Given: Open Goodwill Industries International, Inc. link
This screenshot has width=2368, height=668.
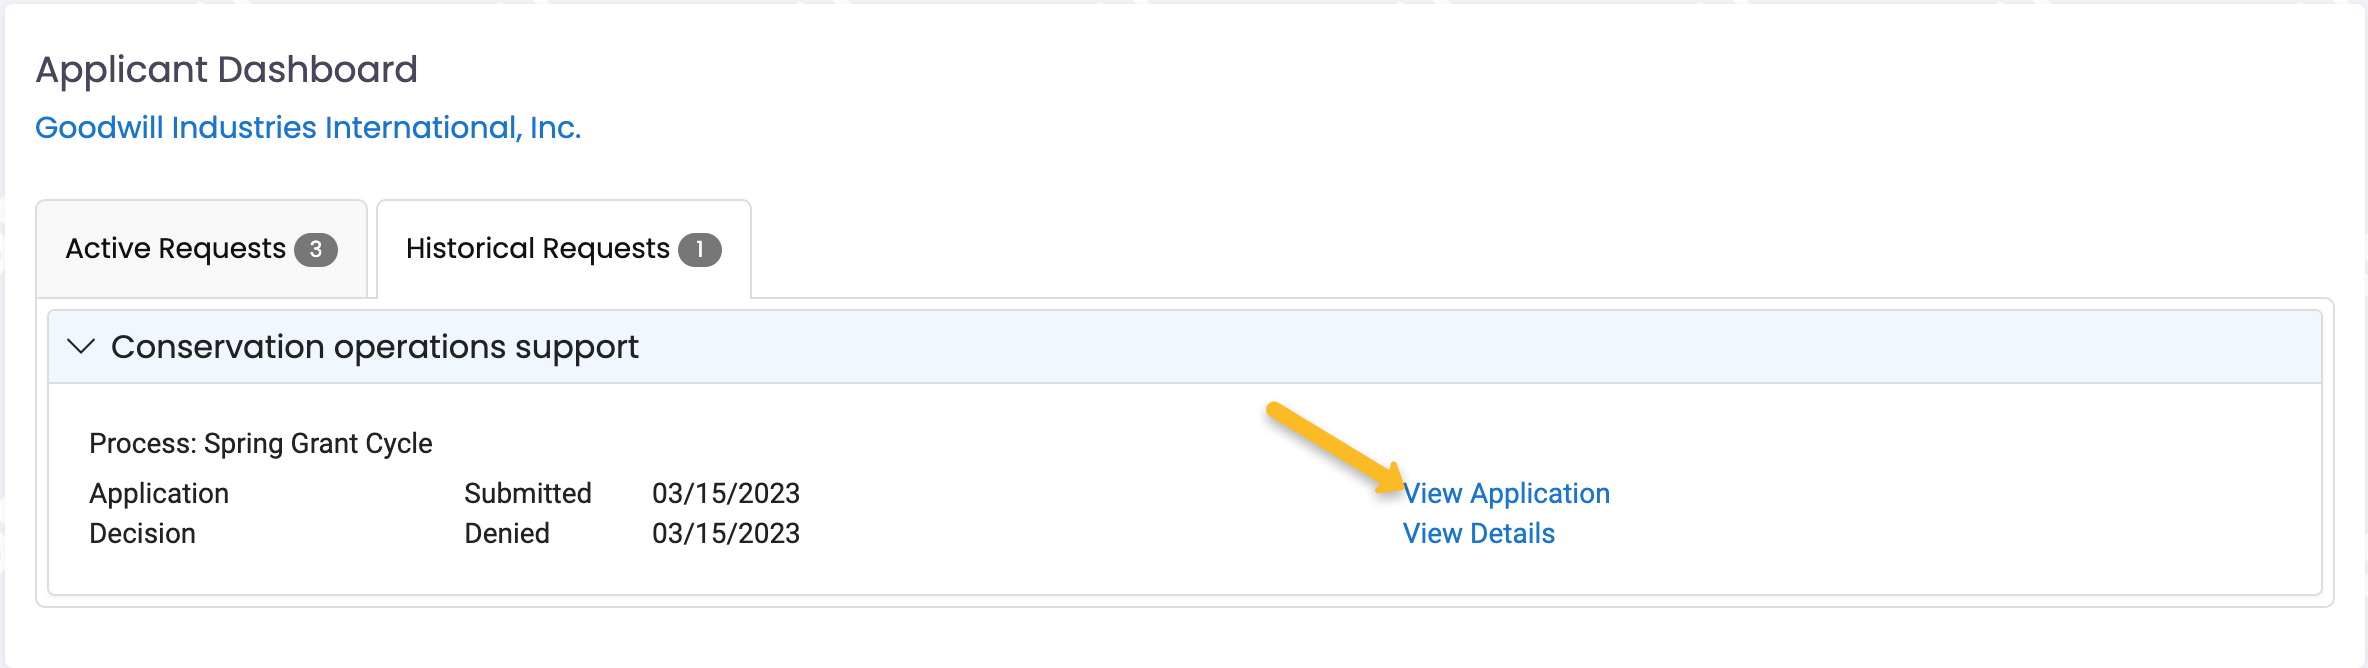Looking at the screenshot, I should [x=308, y=127].
